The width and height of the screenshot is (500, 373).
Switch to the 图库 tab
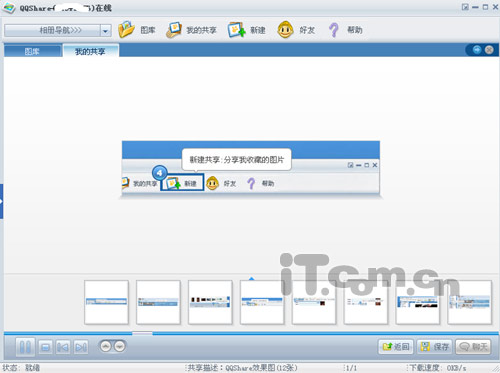pos(32,51)
